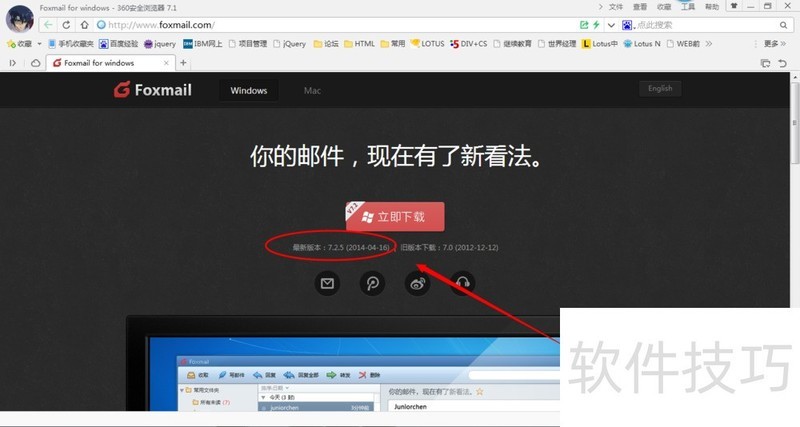
Task: Expand the 更多 bookmarks menu
Action: pos(774,44)
